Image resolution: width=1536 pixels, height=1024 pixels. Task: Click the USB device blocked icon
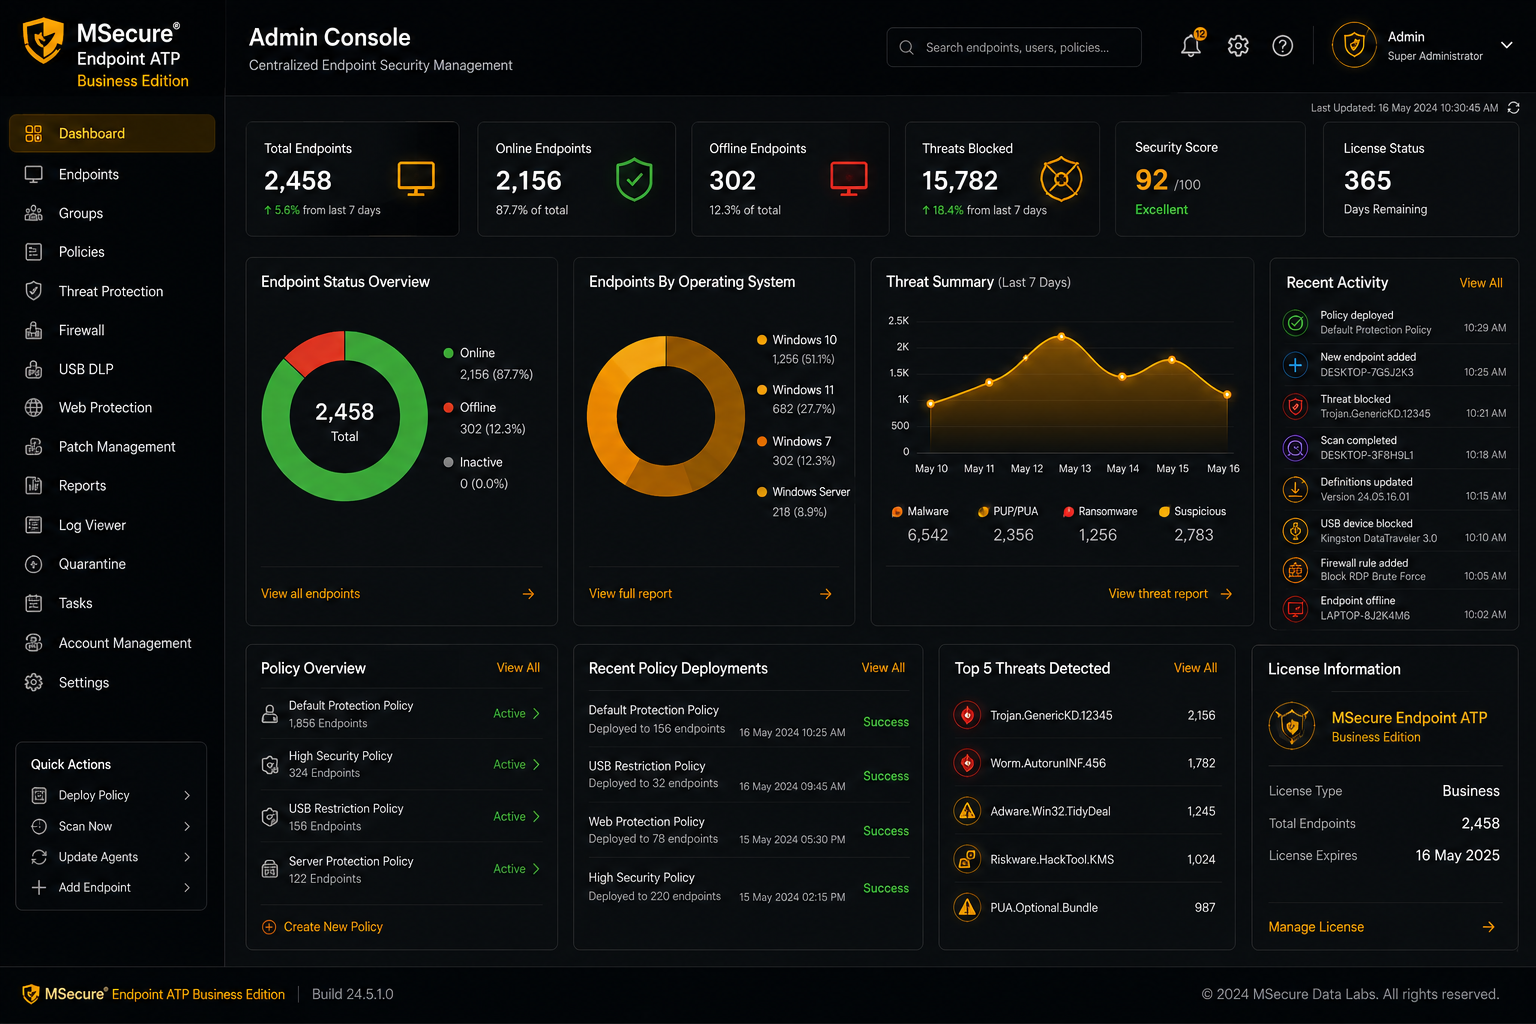coord(1295,530)
